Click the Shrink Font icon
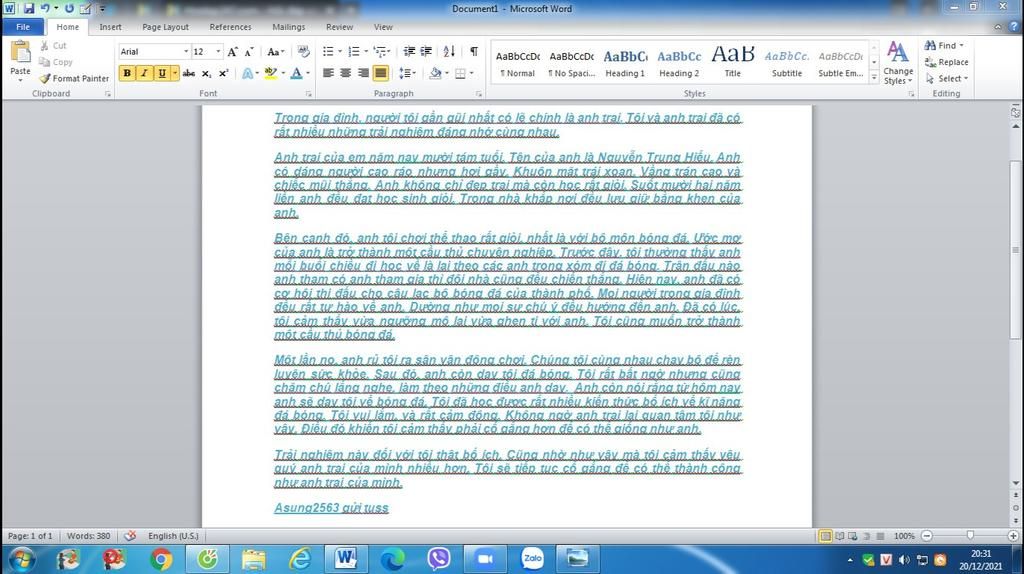1024x574 pixels. point(249,52)
